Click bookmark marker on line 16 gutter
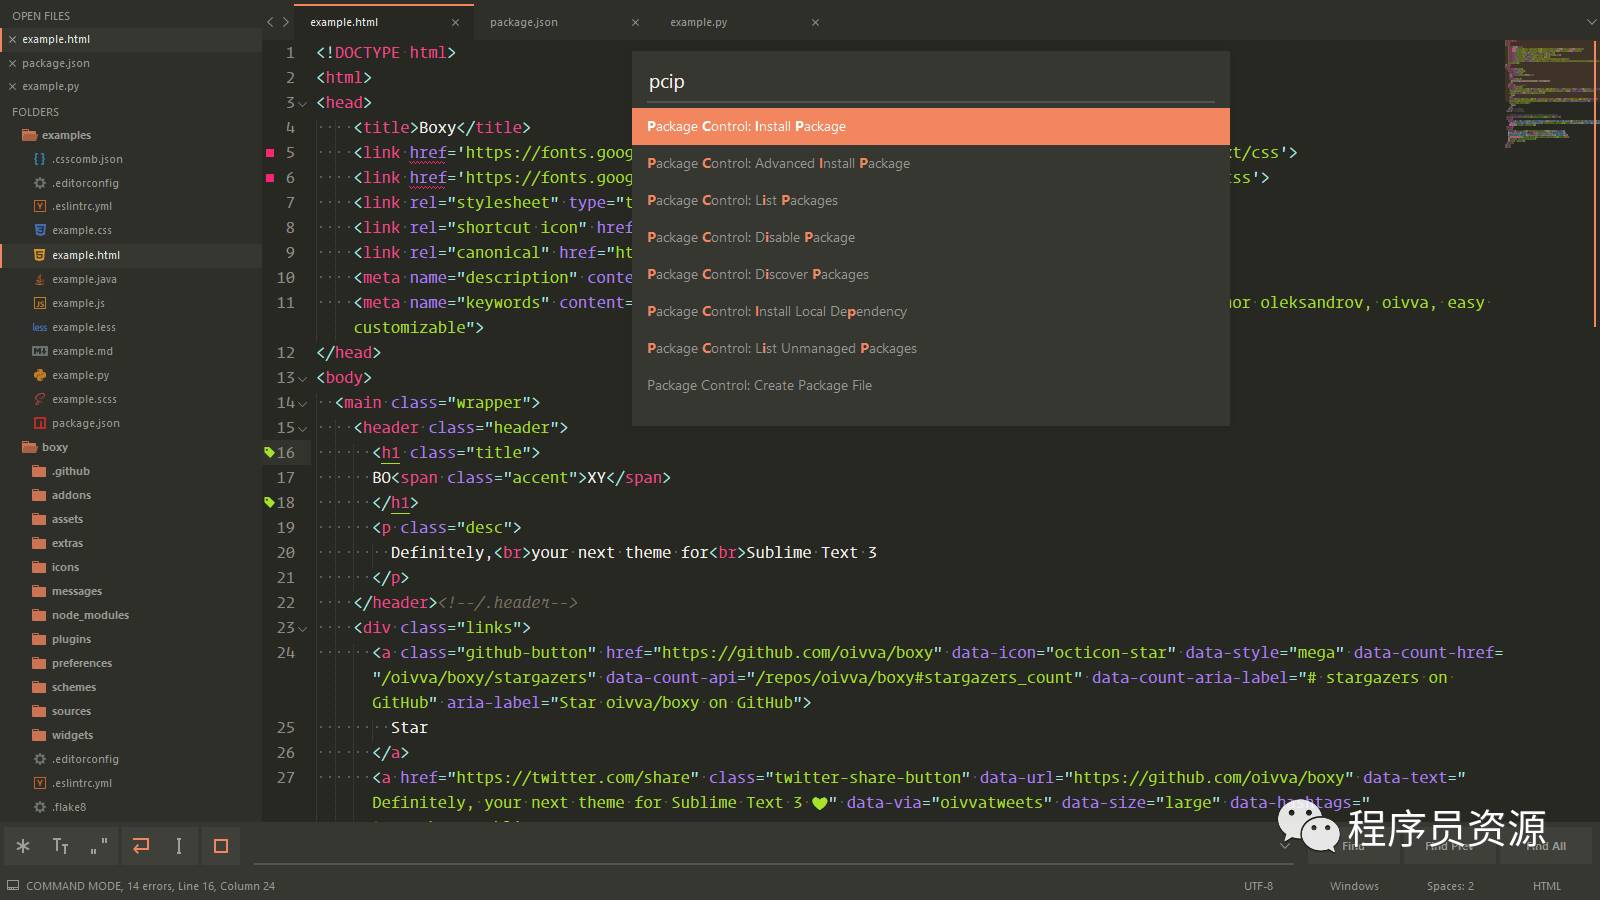Screen dimensions: 1600x900 (269, 452)
